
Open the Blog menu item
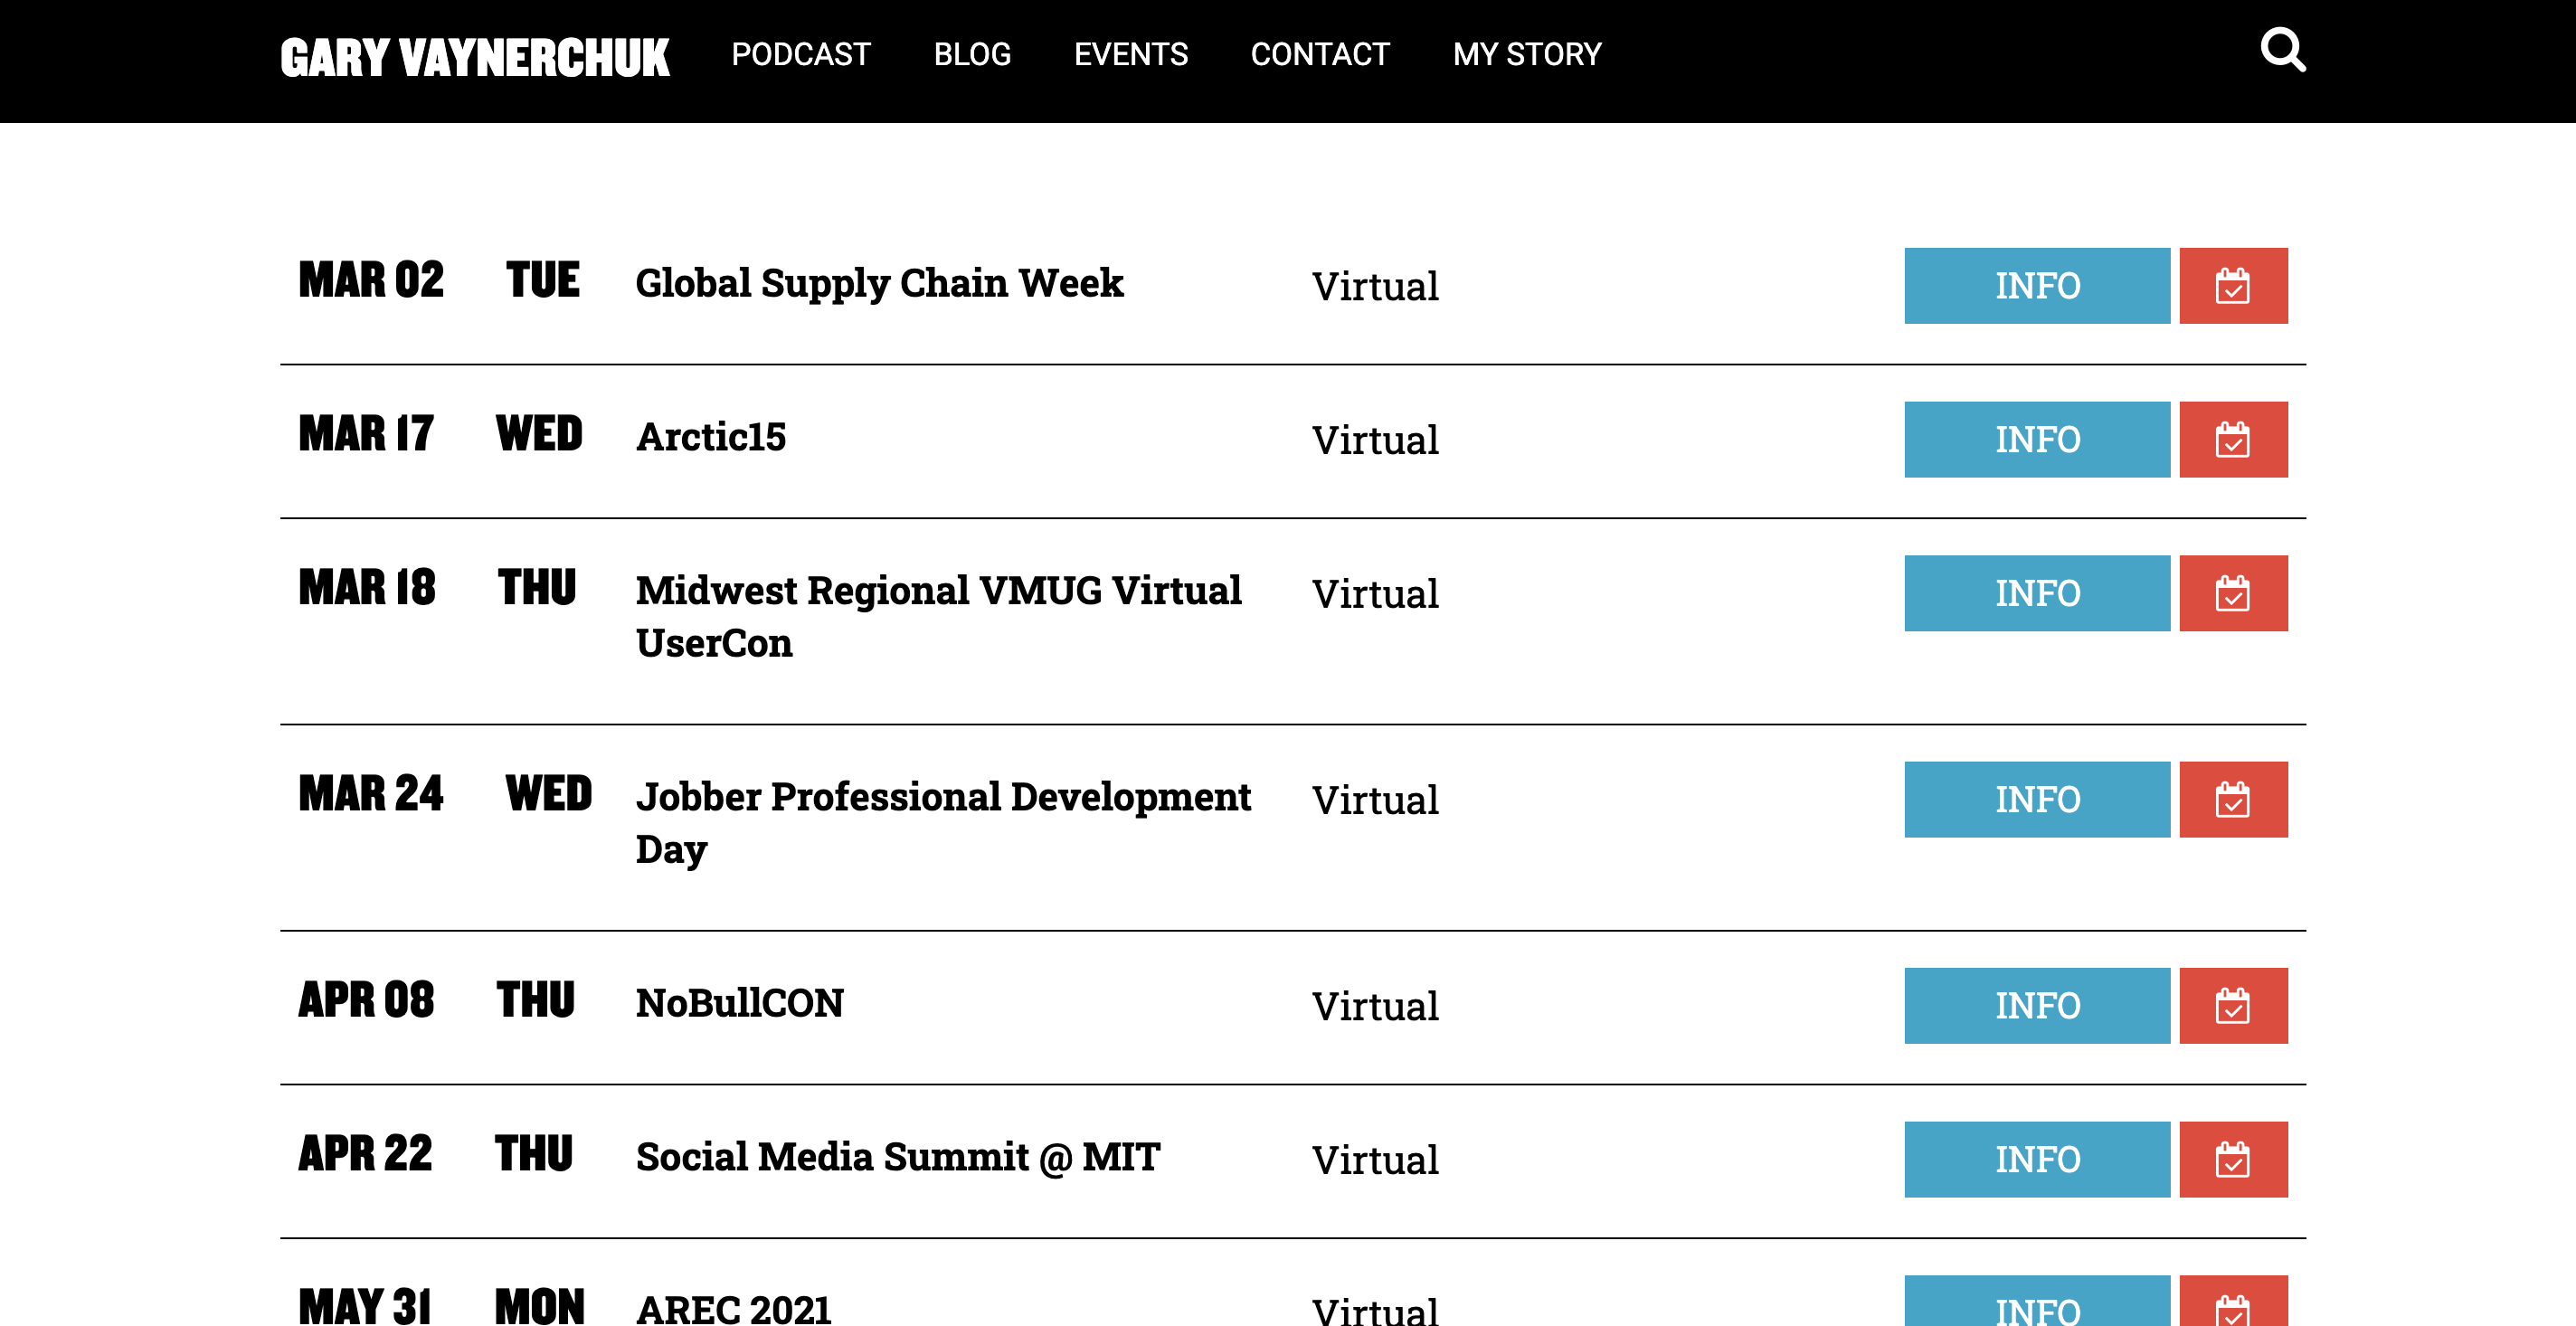[x=972, y=54]
